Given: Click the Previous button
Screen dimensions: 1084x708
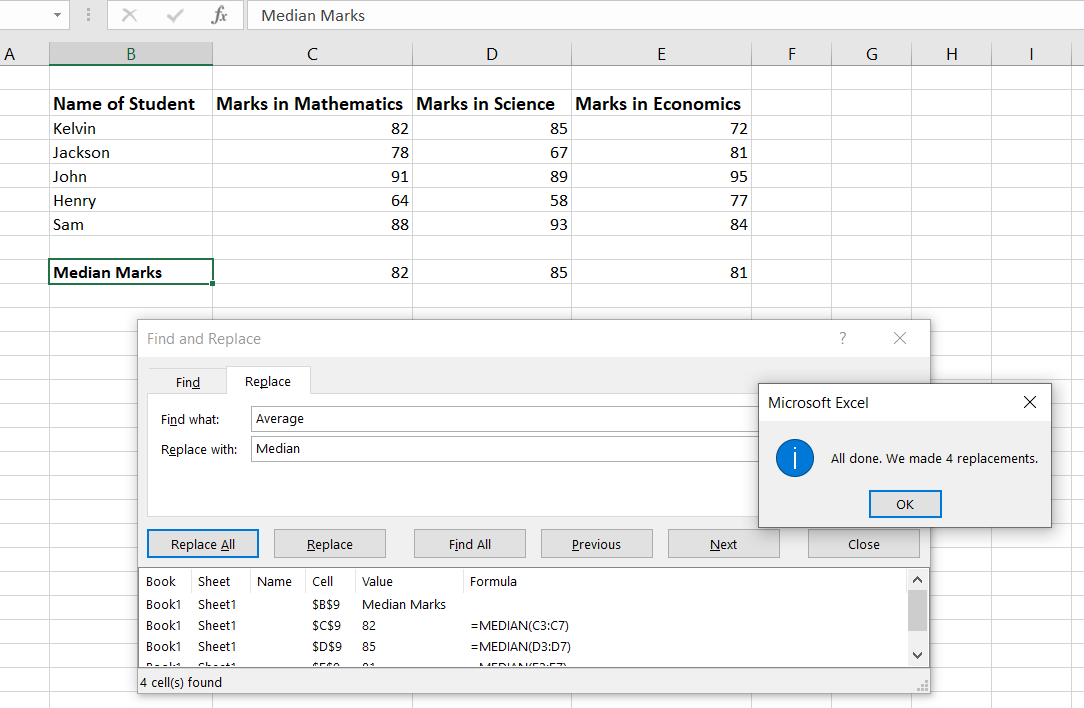Looking at the screenshot, I should tap(596, 544).
